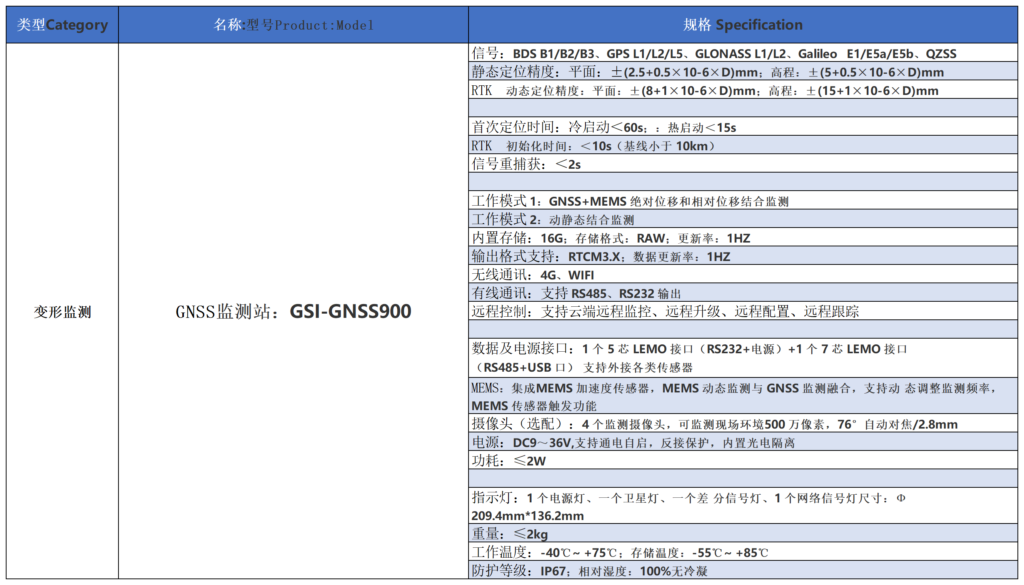The image size is (1024, 585).
Task: Click the 规格 Specification column header
Action: tap(742, 25)
